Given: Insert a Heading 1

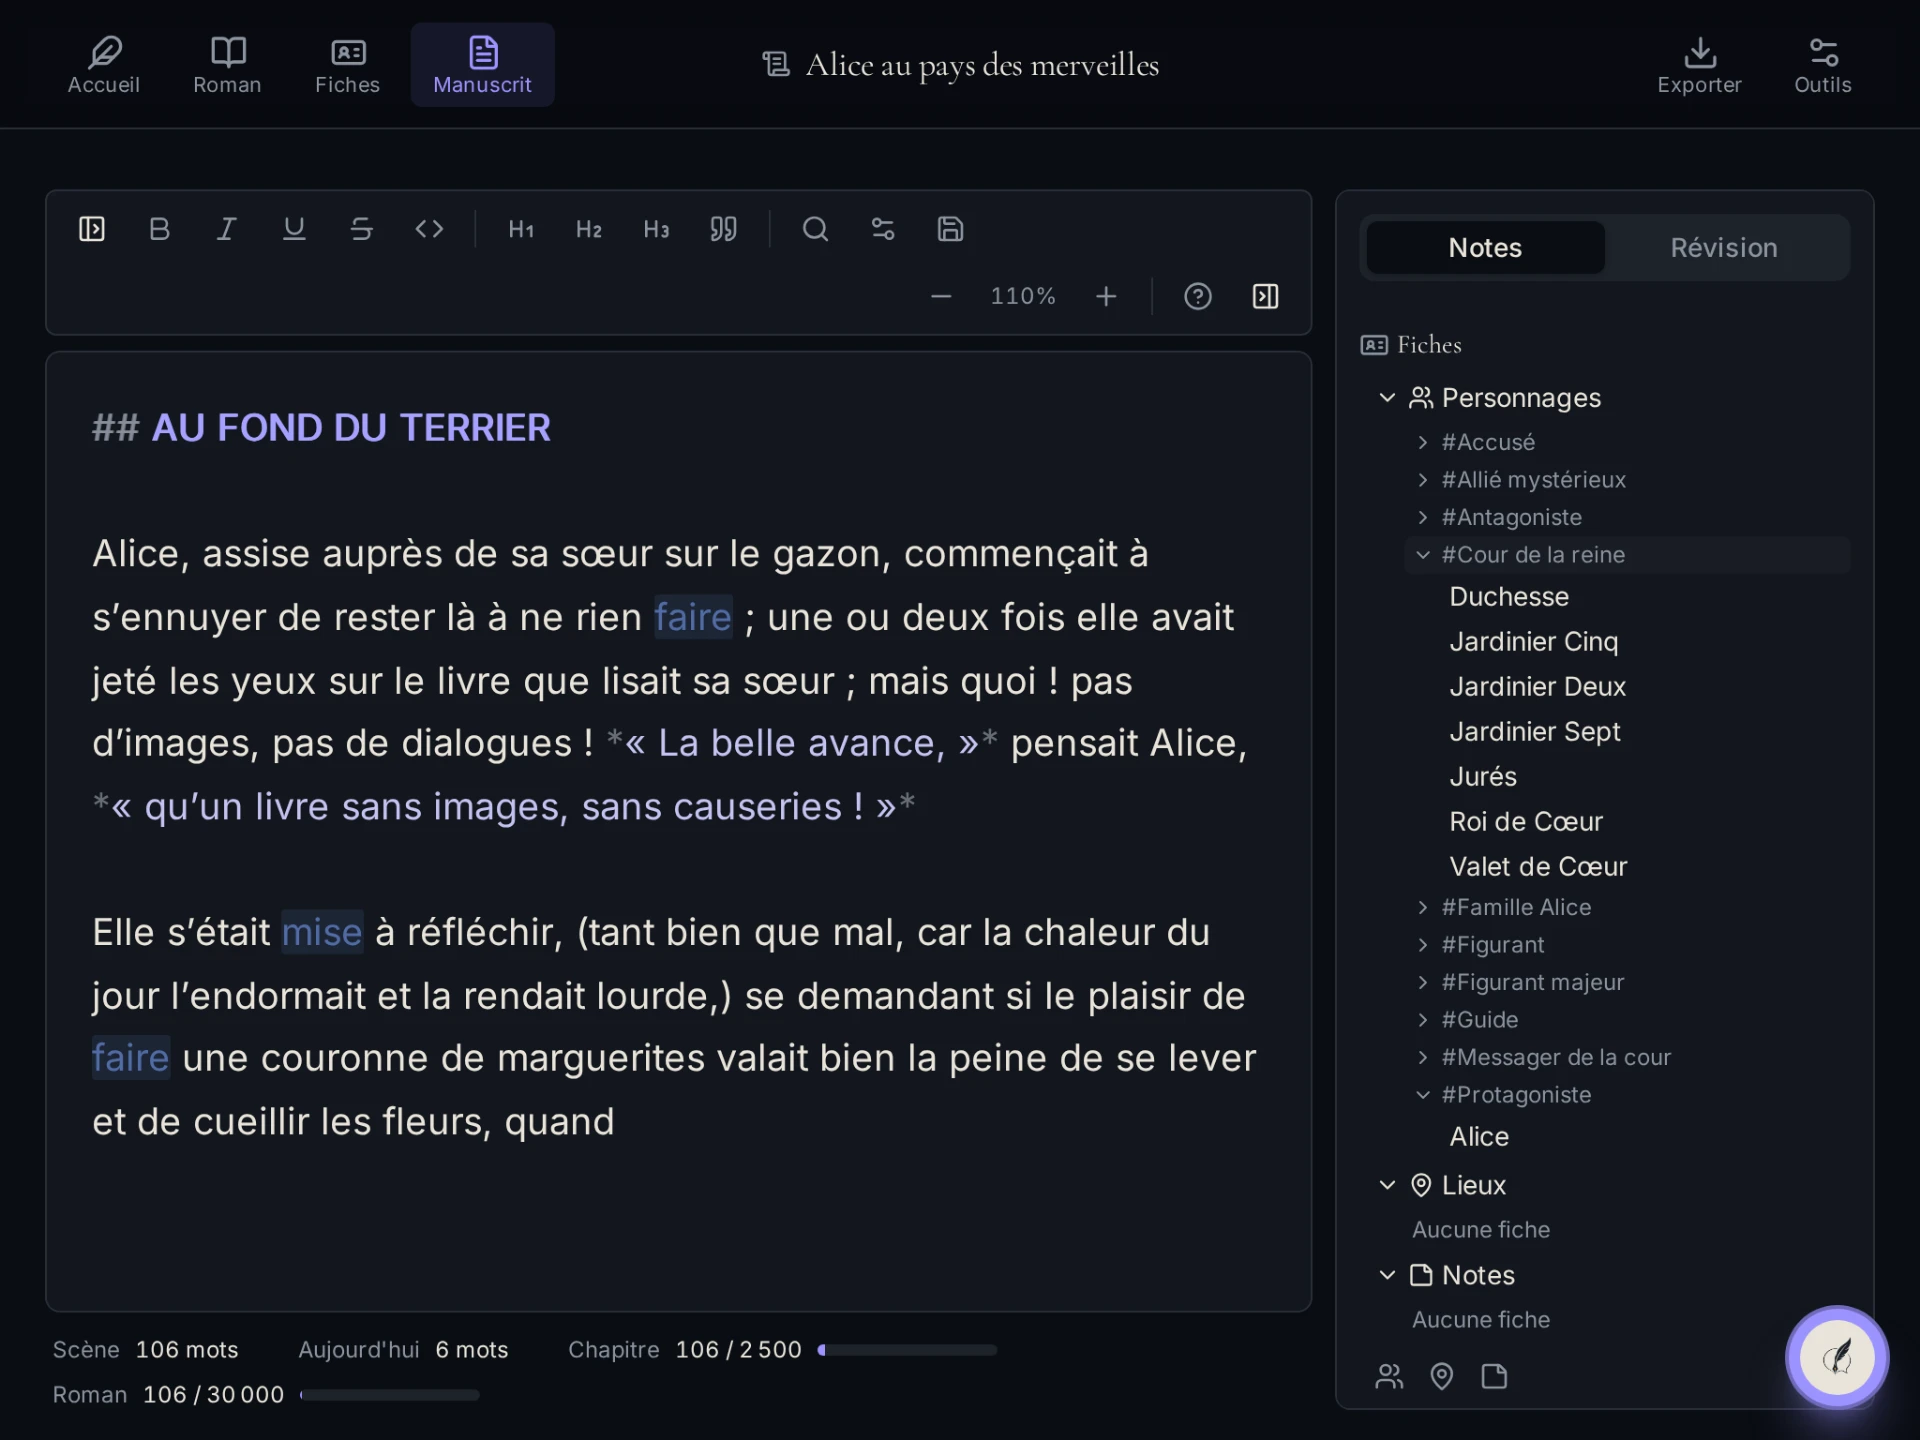Looking at the screenshot, I should [x=521, y=229].
